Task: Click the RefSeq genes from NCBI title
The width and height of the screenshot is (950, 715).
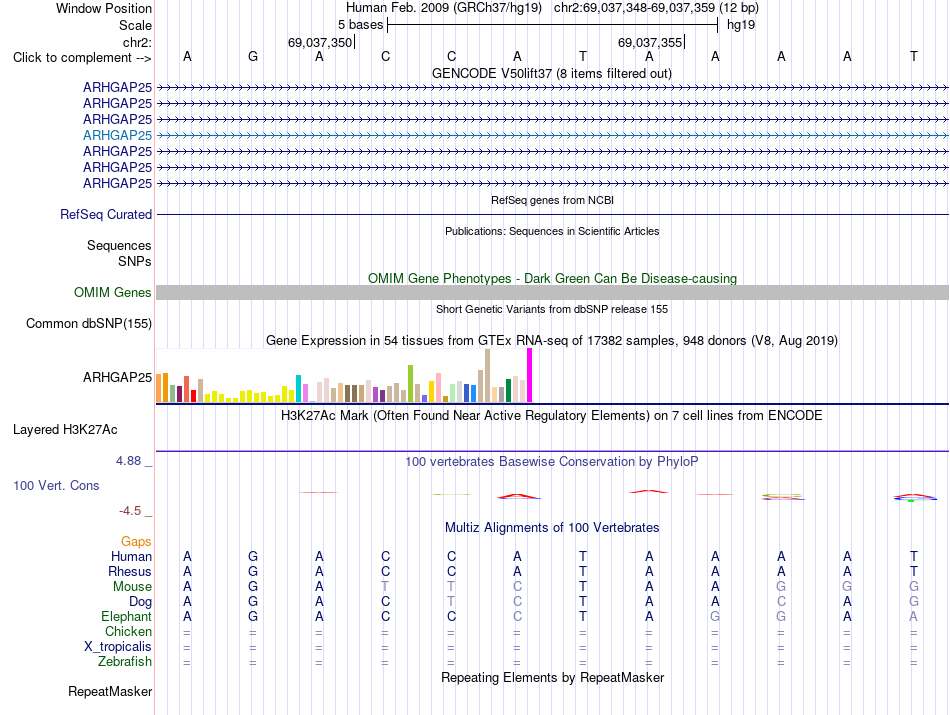Action: click(x=552, y=200)
